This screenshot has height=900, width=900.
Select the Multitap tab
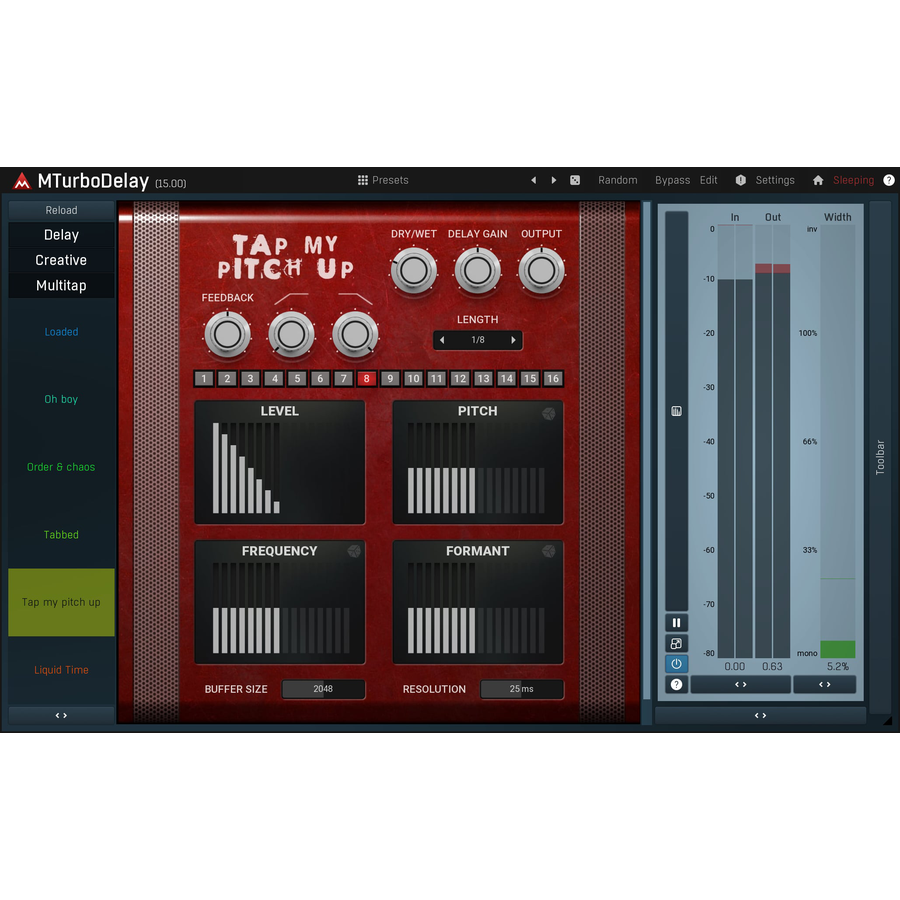pos(61,285)
